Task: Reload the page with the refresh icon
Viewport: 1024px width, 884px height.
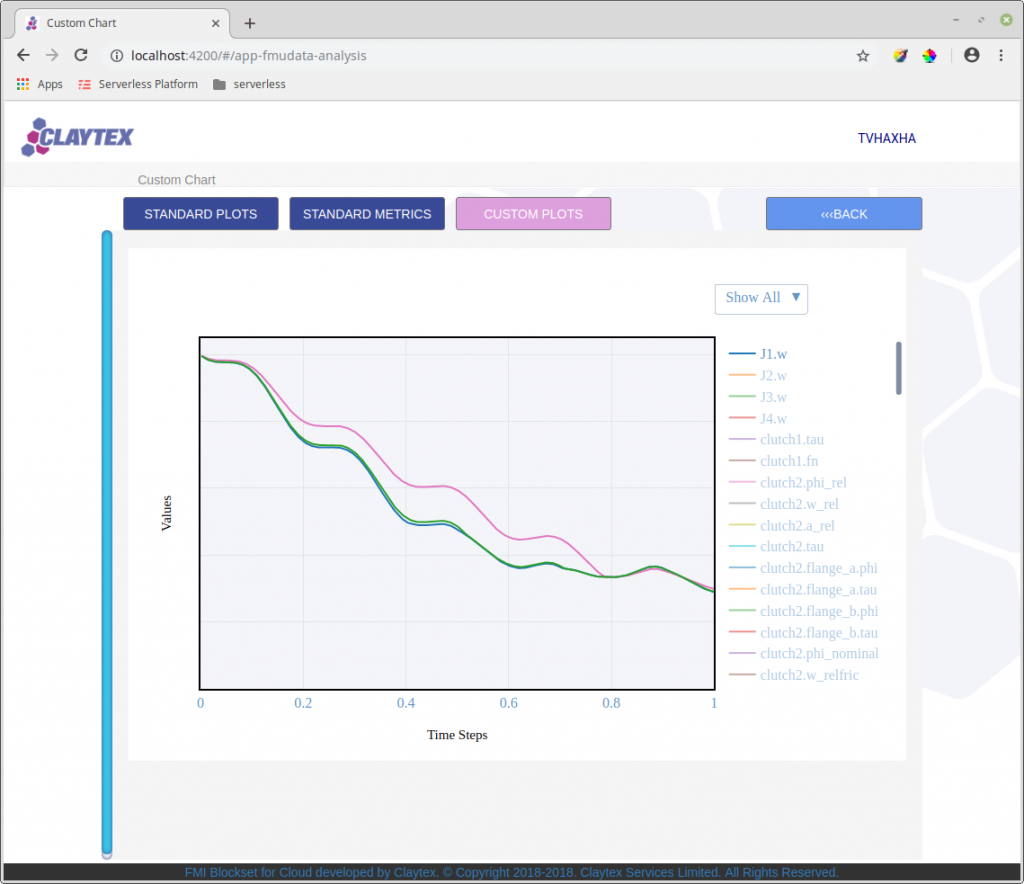Action: (81, 55)
